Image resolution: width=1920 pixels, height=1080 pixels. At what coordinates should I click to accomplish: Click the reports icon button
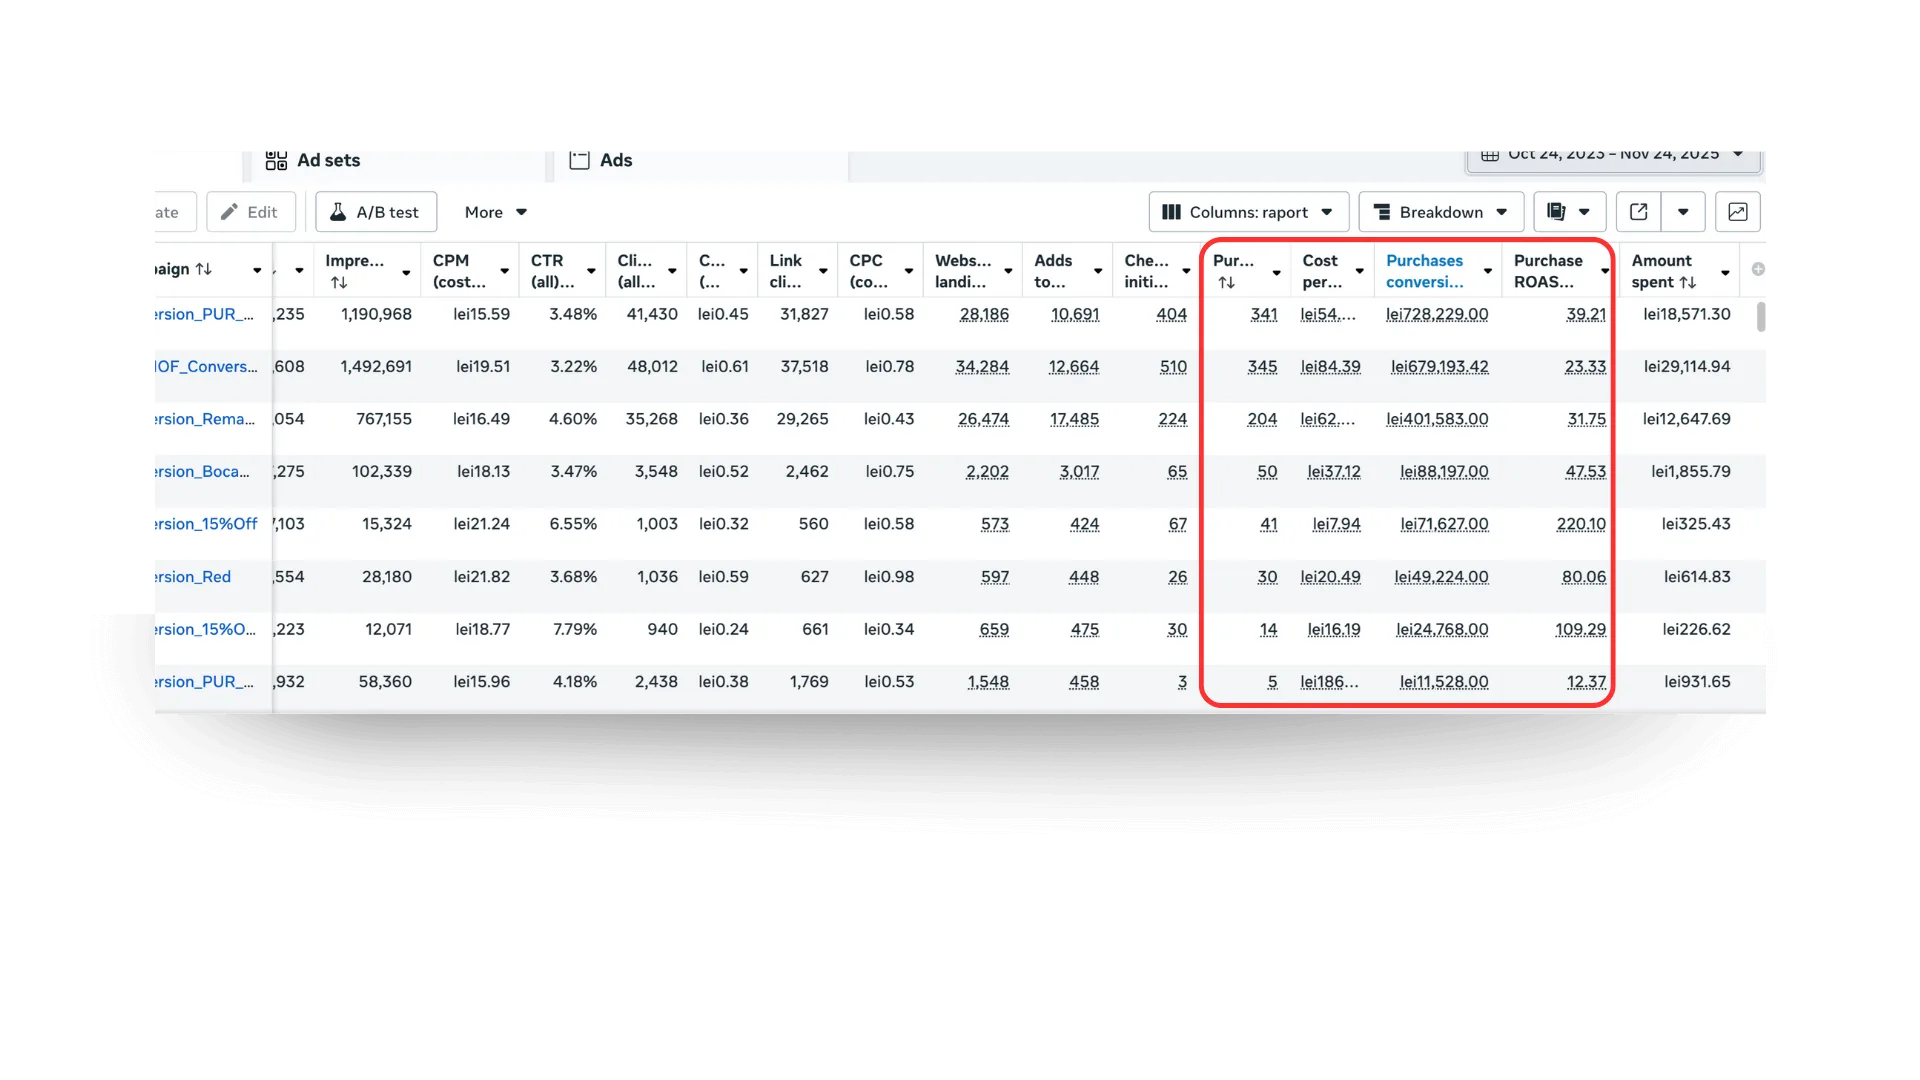(x=1556, y=212)
